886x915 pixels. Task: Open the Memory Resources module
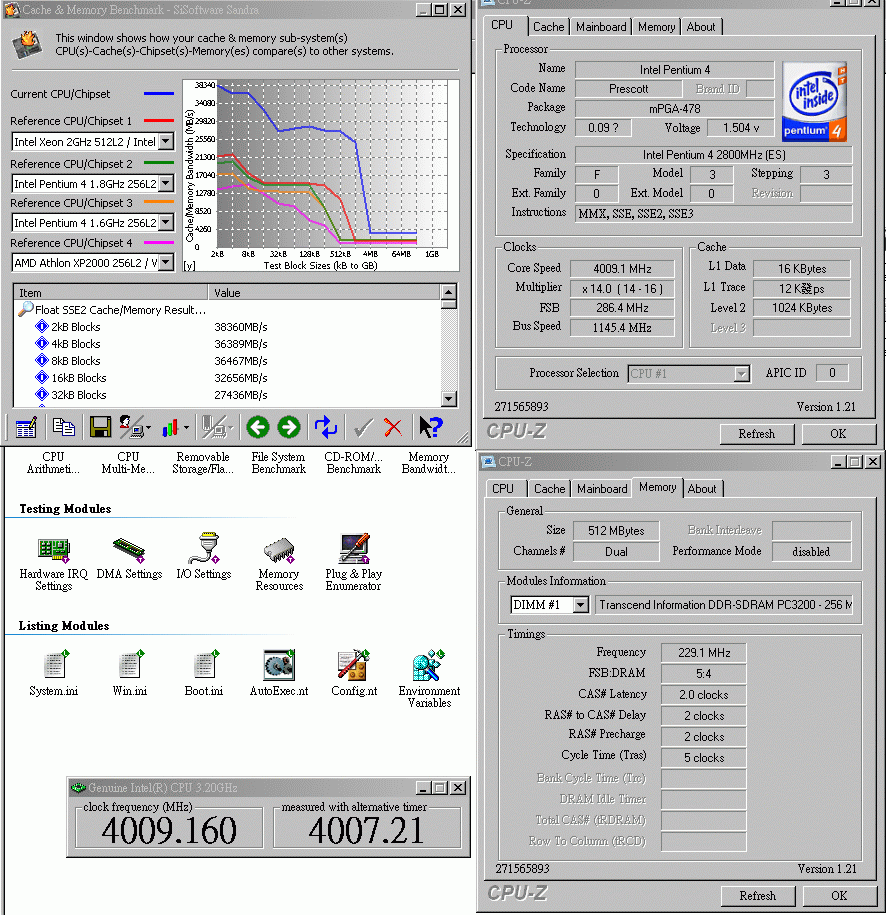click(279, 564)
